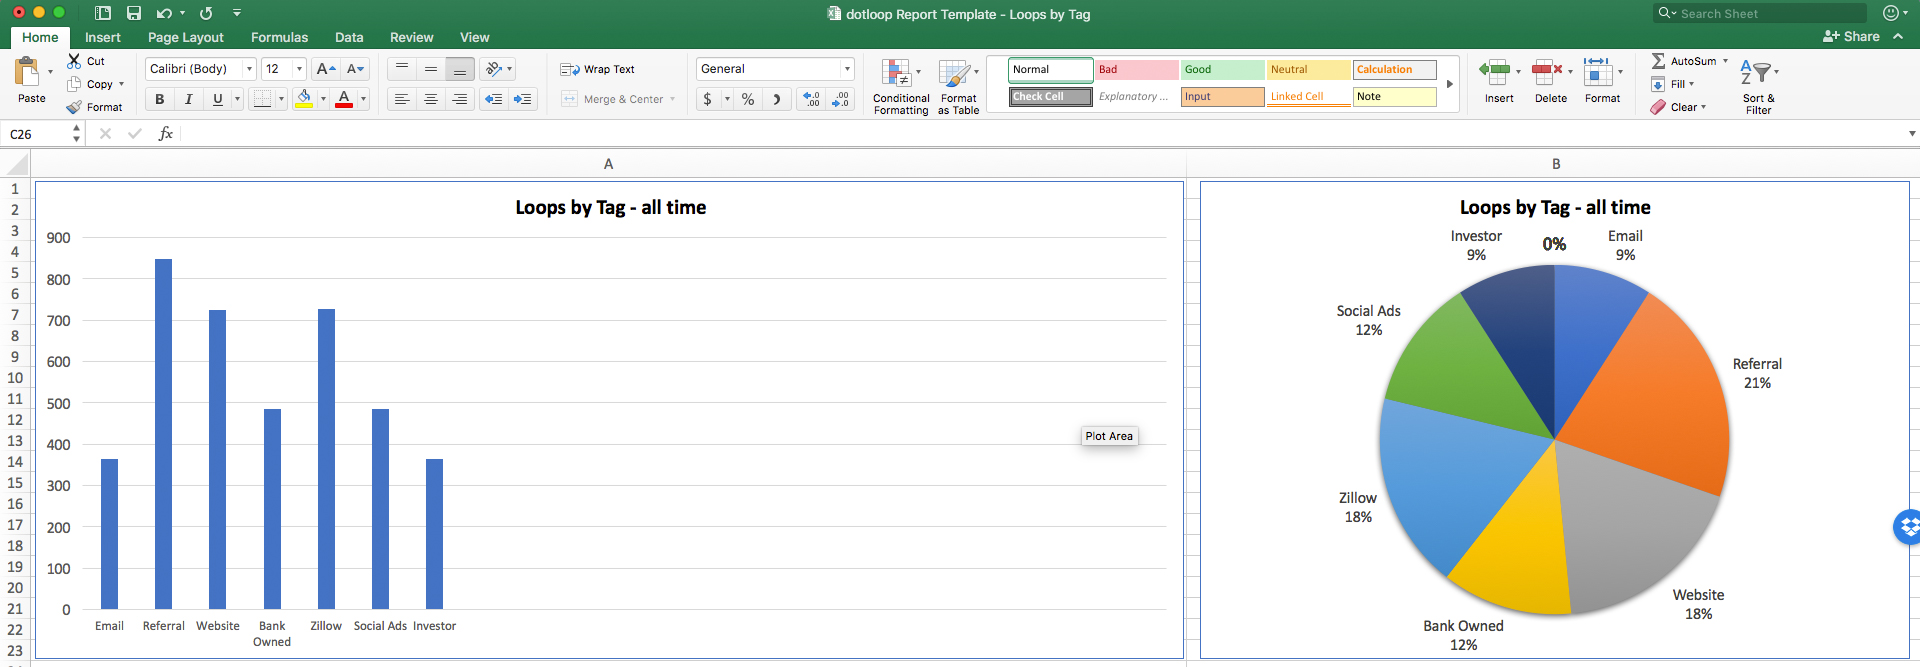
Task: Click the Format painter brush icon
Action: [74, 107]
